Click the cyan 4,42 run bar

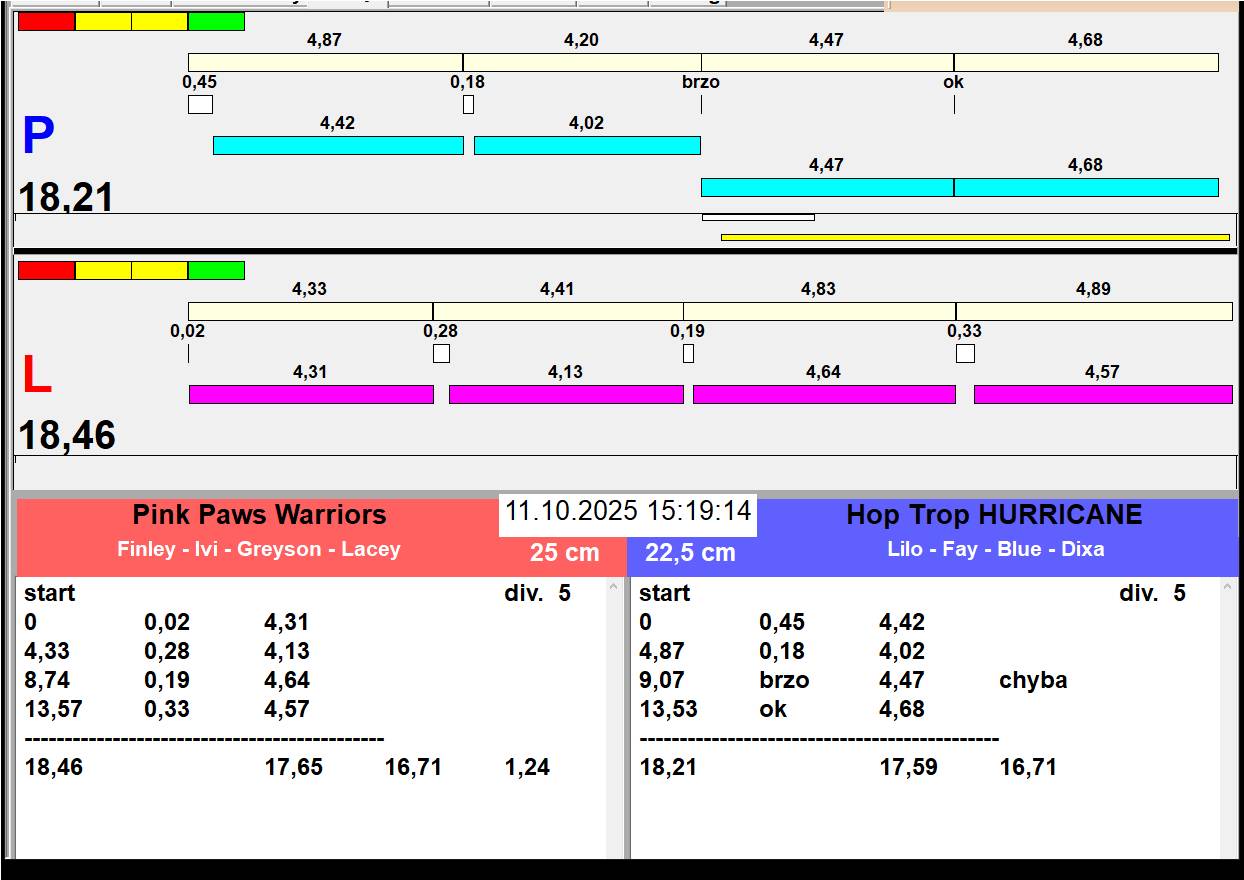tap(338, 145)
